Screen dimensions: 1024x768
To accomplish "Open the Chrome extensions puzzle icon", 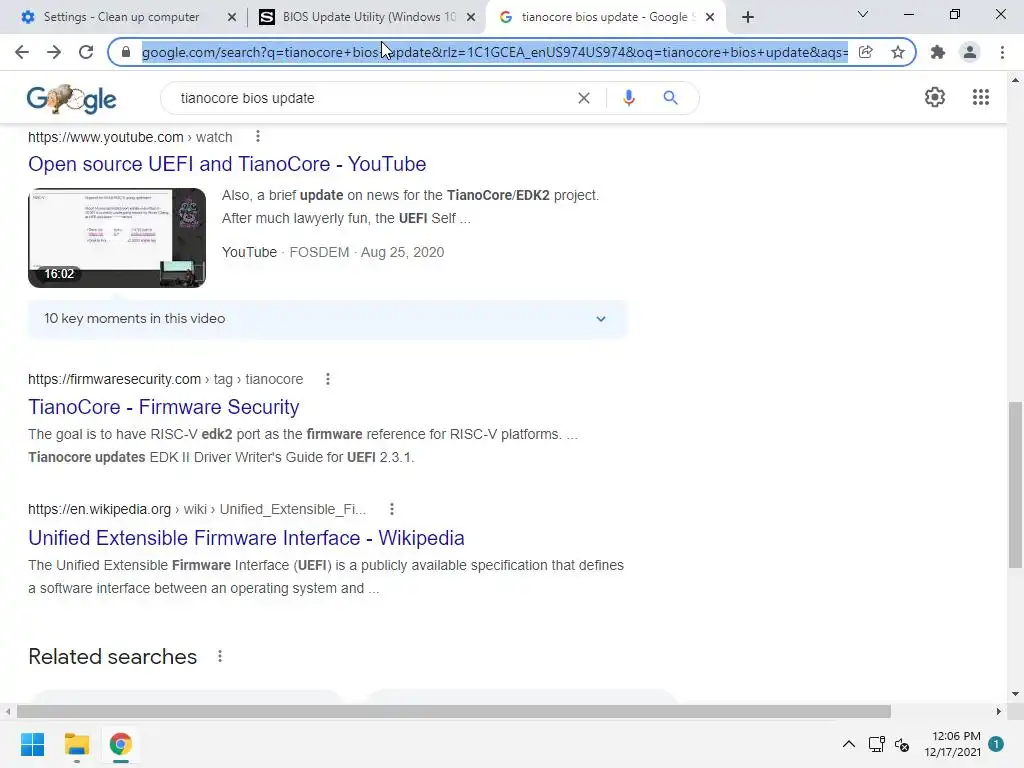I will [938, 52].
